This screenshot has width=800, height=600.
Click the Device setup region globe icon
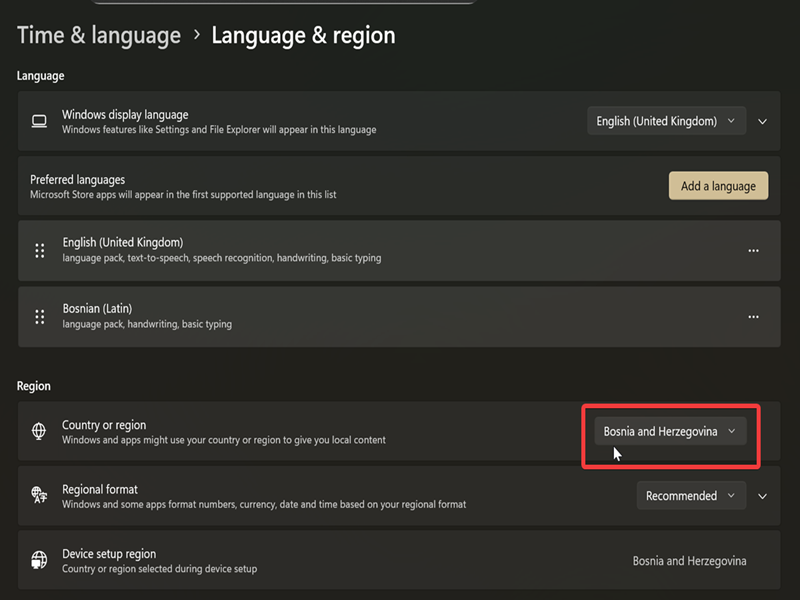[39, 560]
